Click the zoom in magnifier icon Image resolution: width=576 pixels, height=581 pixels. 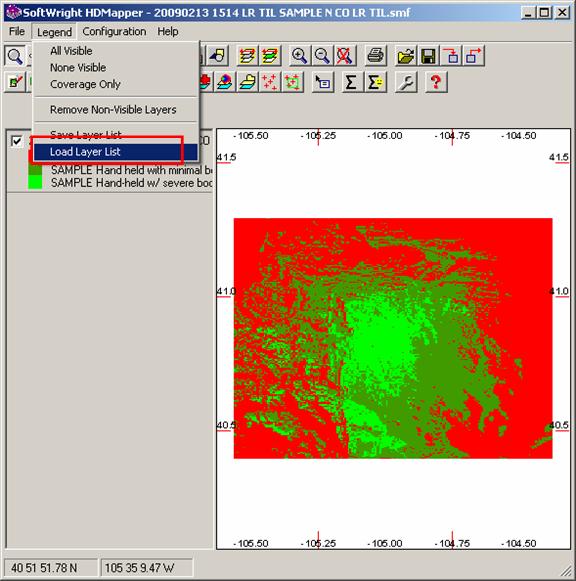tap(299, 56)
